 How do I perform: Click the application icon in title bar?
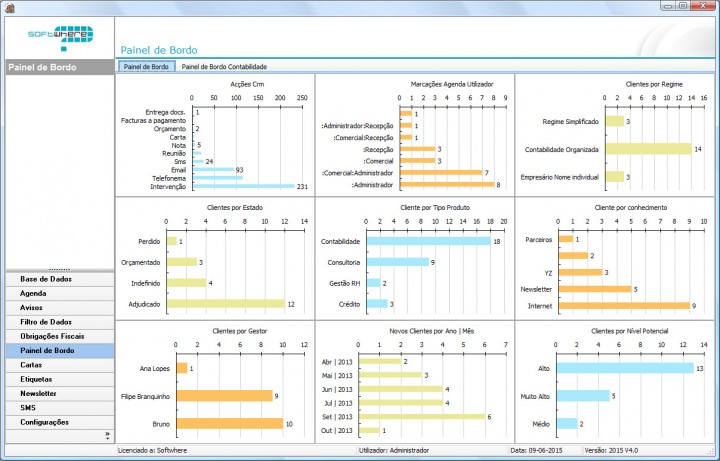point(10,7)
